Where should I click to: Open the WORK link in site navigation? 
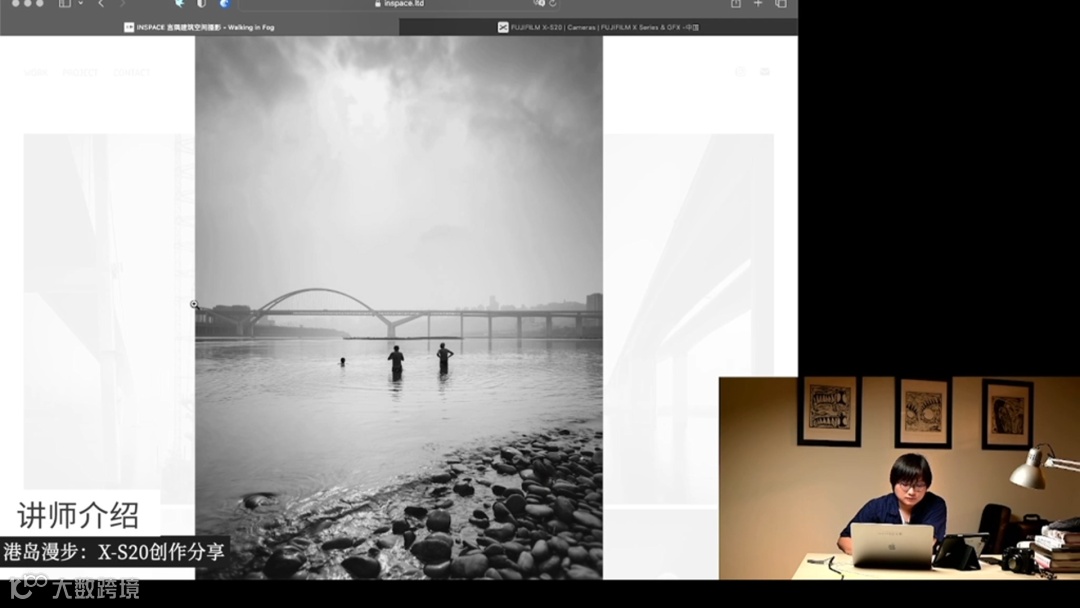(x=36, y=72)
